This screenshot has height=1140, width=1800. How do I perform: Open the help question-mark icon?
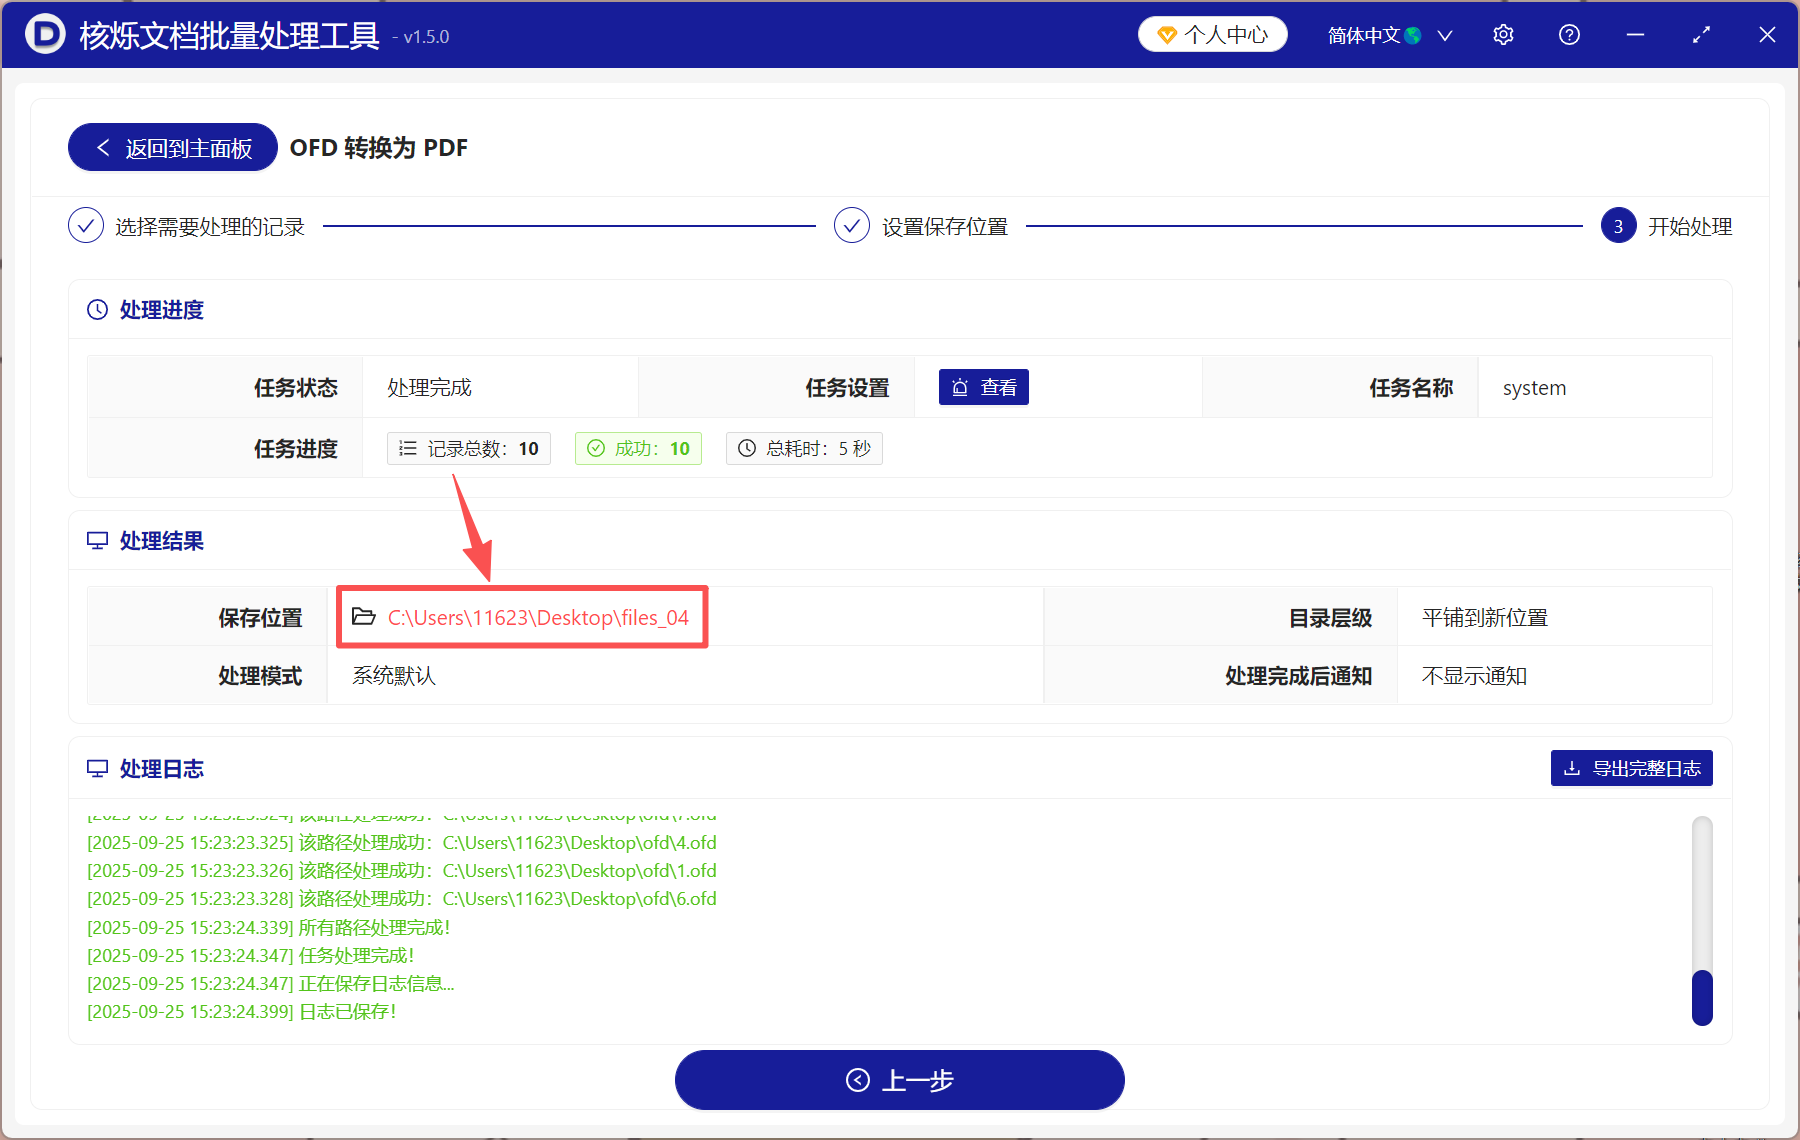tap(1568, 34)
